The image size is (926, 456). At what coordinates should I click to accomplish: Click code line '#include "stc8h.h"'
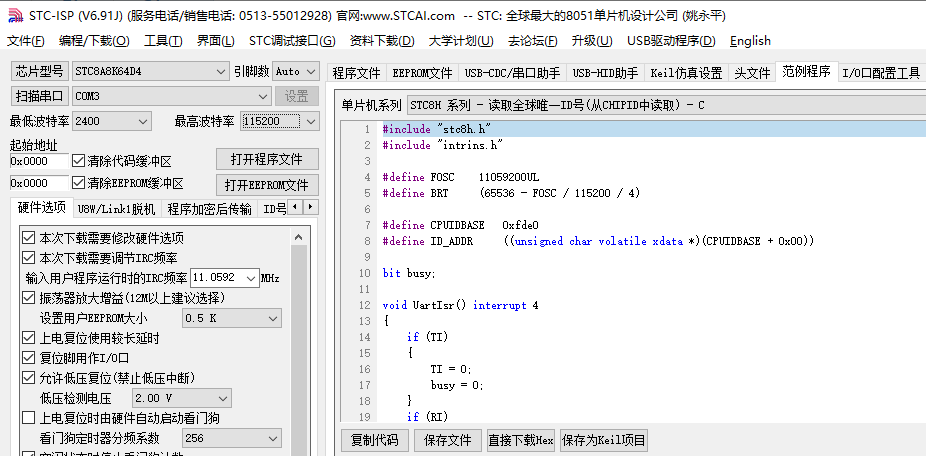(x=438, y=129)
